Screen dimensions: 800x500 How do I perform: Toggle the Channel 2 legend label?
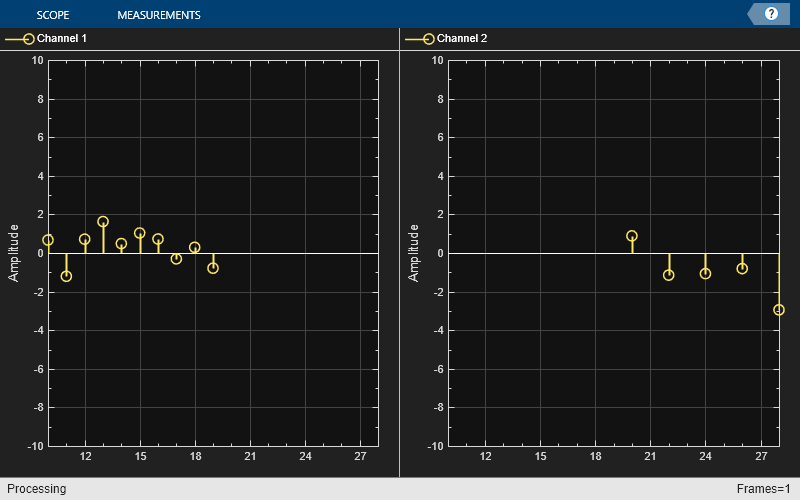(462, 39)
